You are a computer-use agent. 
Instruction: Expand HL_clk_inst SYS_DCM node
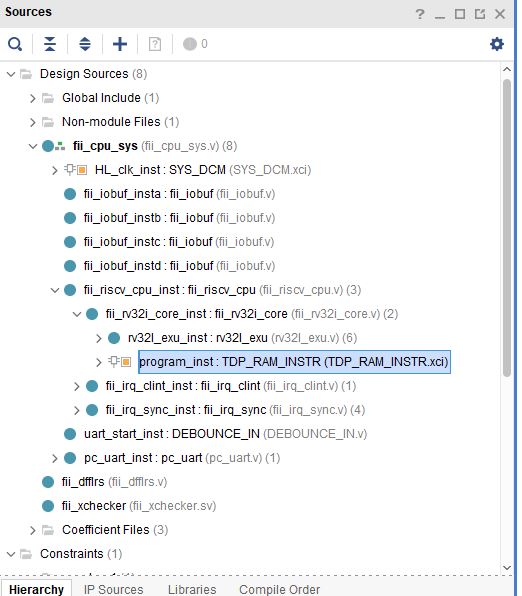[55, 170]
